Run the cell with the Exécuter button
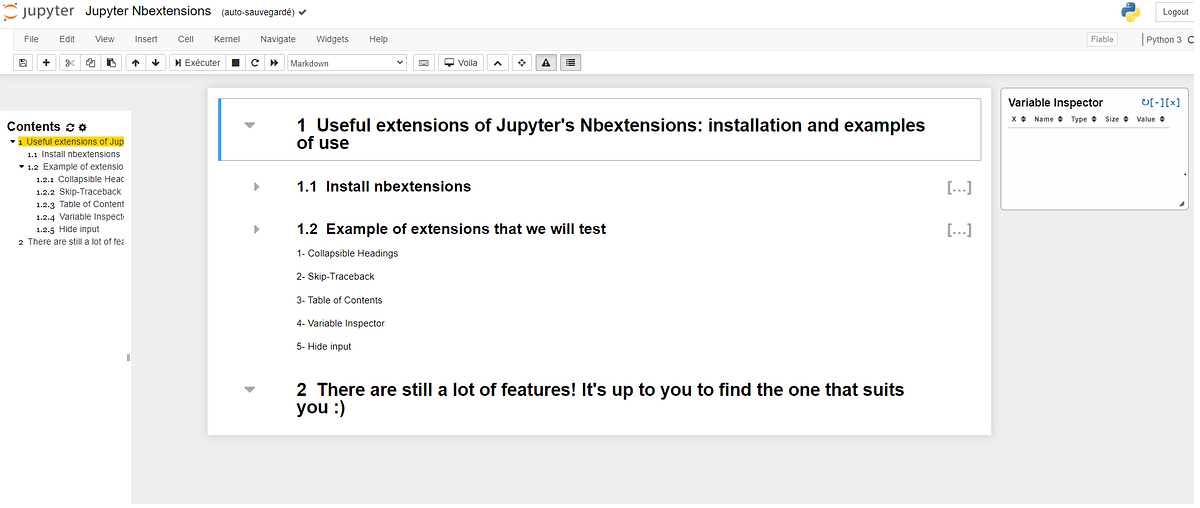Screen dimensions: 1200x508 197,62
